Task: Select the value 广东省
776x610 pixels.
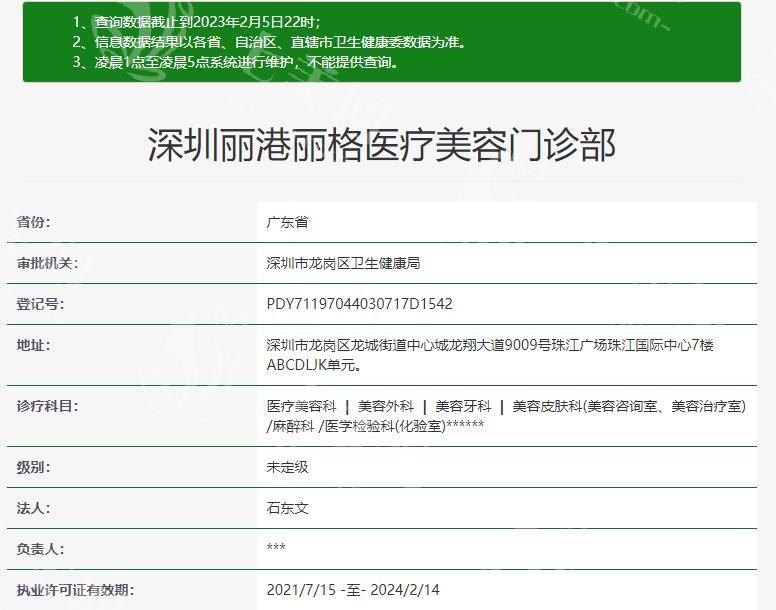Action: tap(287, 222)
